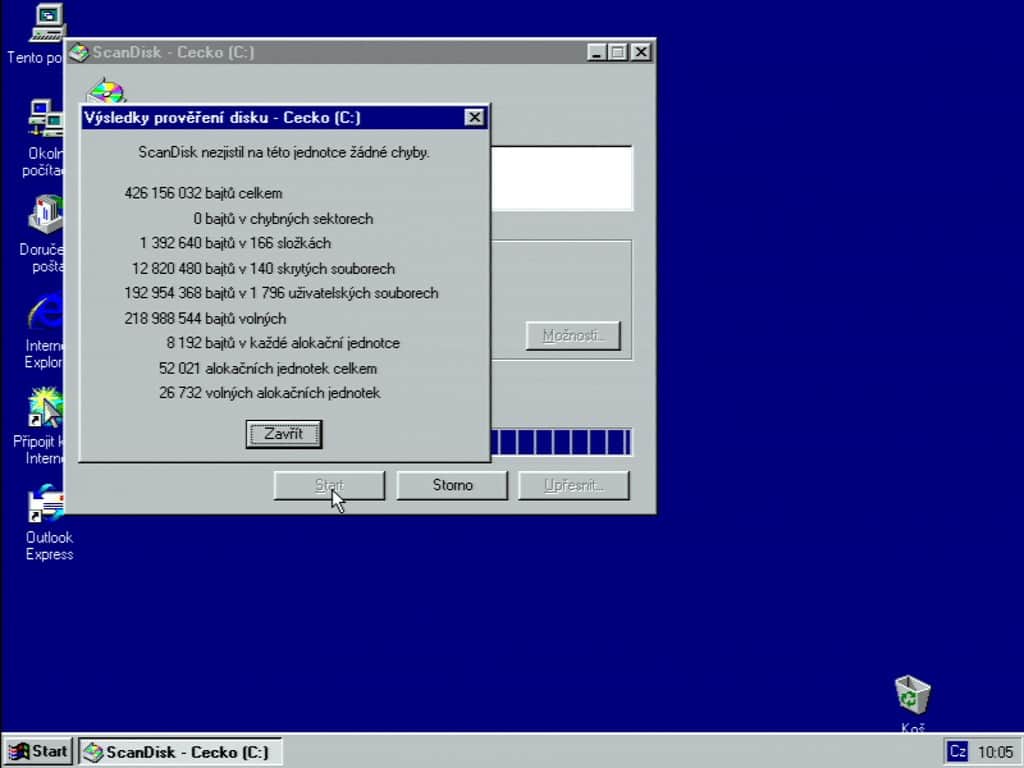Launch the Internet Explorer desktop icon
The width and height of the screenshot is (1024, 768).
46,312
